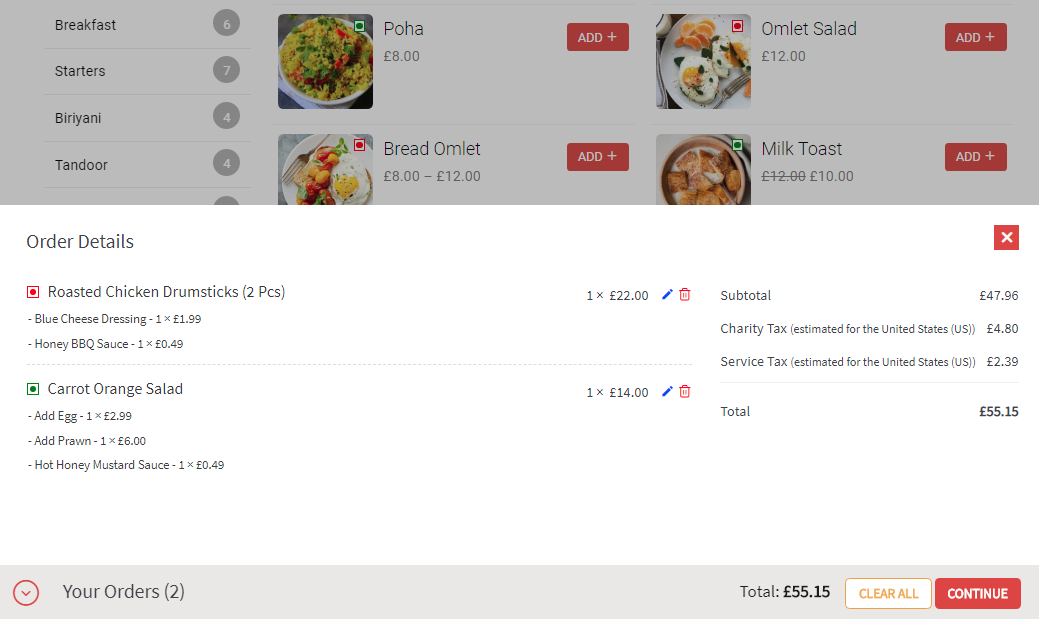This screenshot has width=1039, height=619.
Task: Click the veg indicator beside Carrot Orange Salad
Action: click(x=33, y=389)
